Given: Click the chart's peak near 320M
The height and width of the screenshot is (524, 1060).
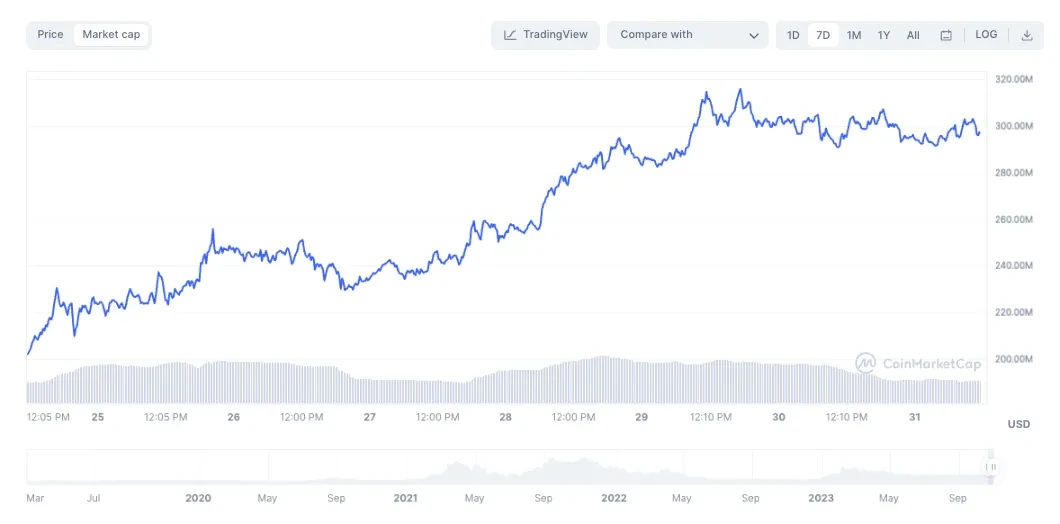Looking at the screenshot, I should coord(740,90).
